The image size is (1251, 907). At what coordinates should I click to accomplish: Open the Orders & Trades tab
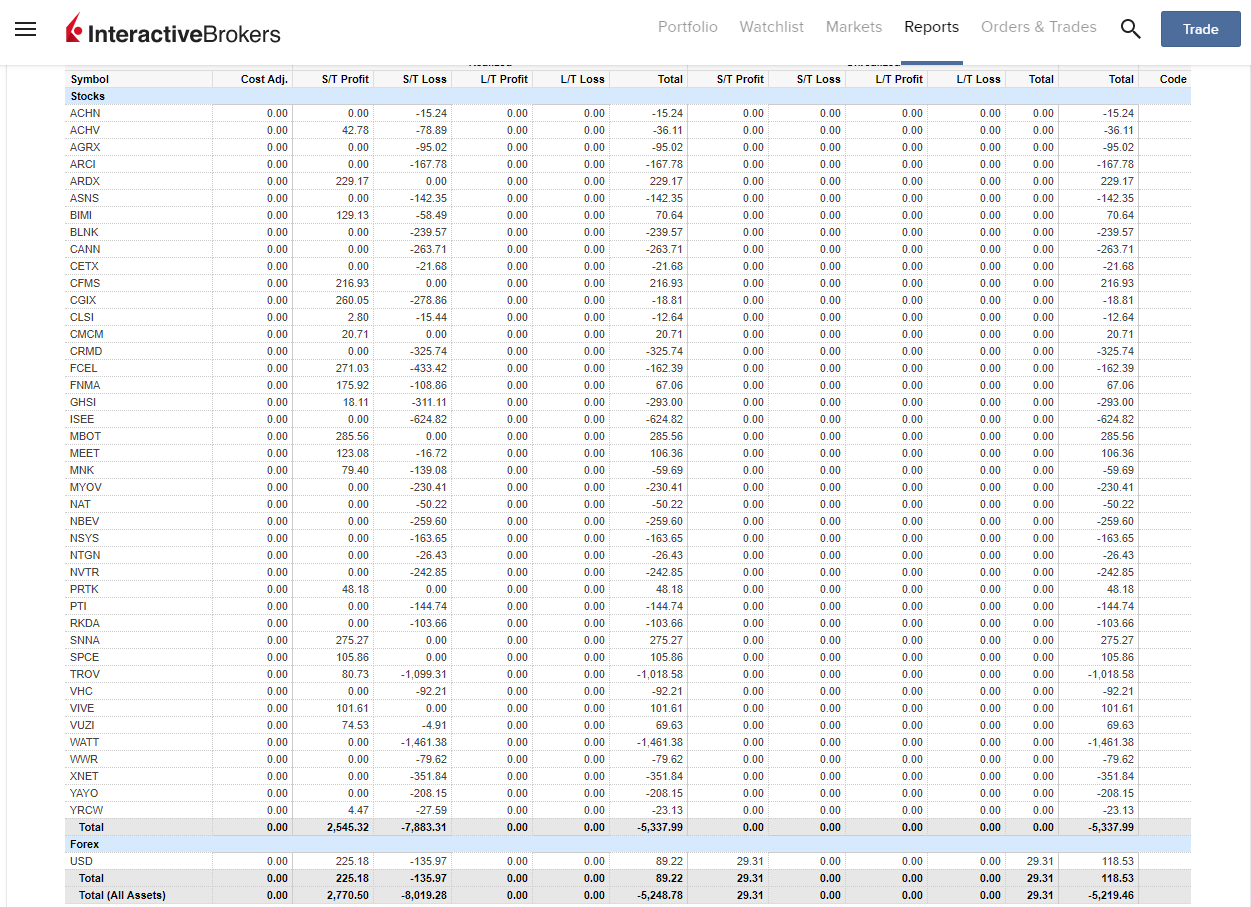point(1038,27)
